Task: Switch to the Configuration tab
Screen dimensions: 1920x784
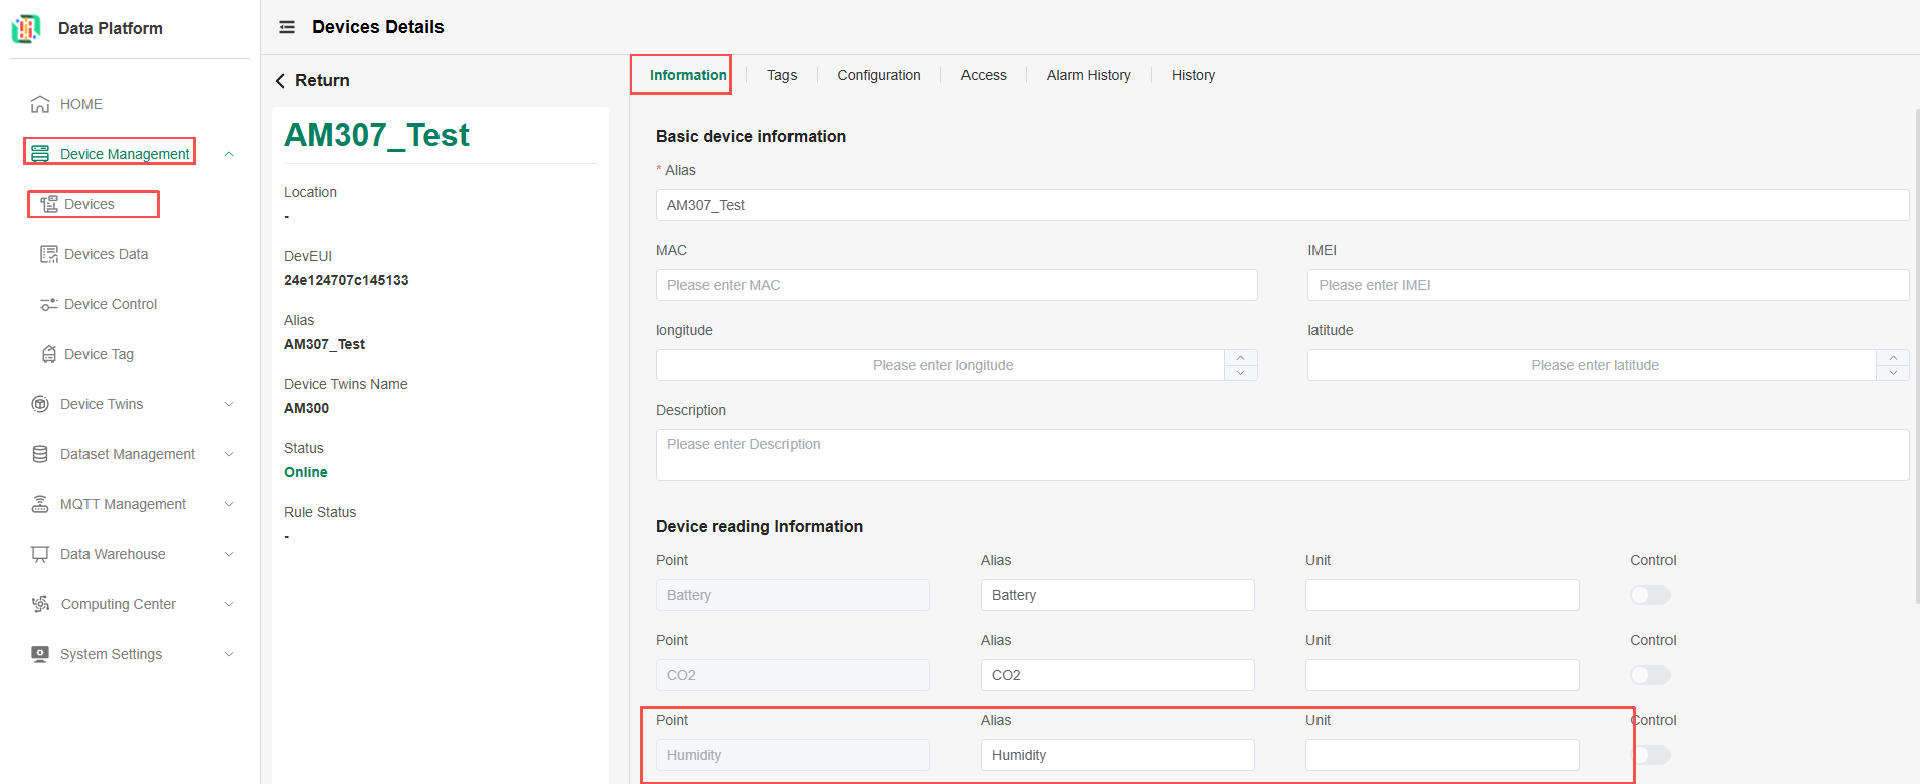Action: 878,75
